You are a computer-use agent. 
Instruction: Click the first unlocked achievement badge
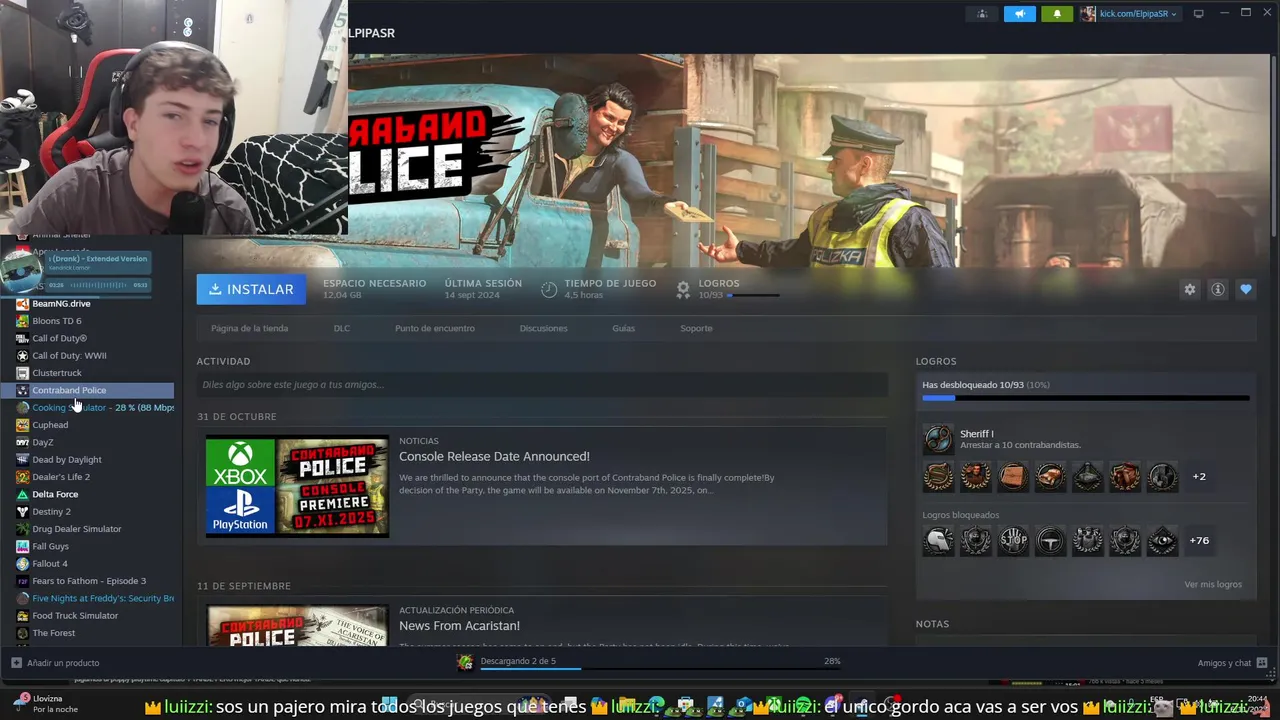click(938, 477)
